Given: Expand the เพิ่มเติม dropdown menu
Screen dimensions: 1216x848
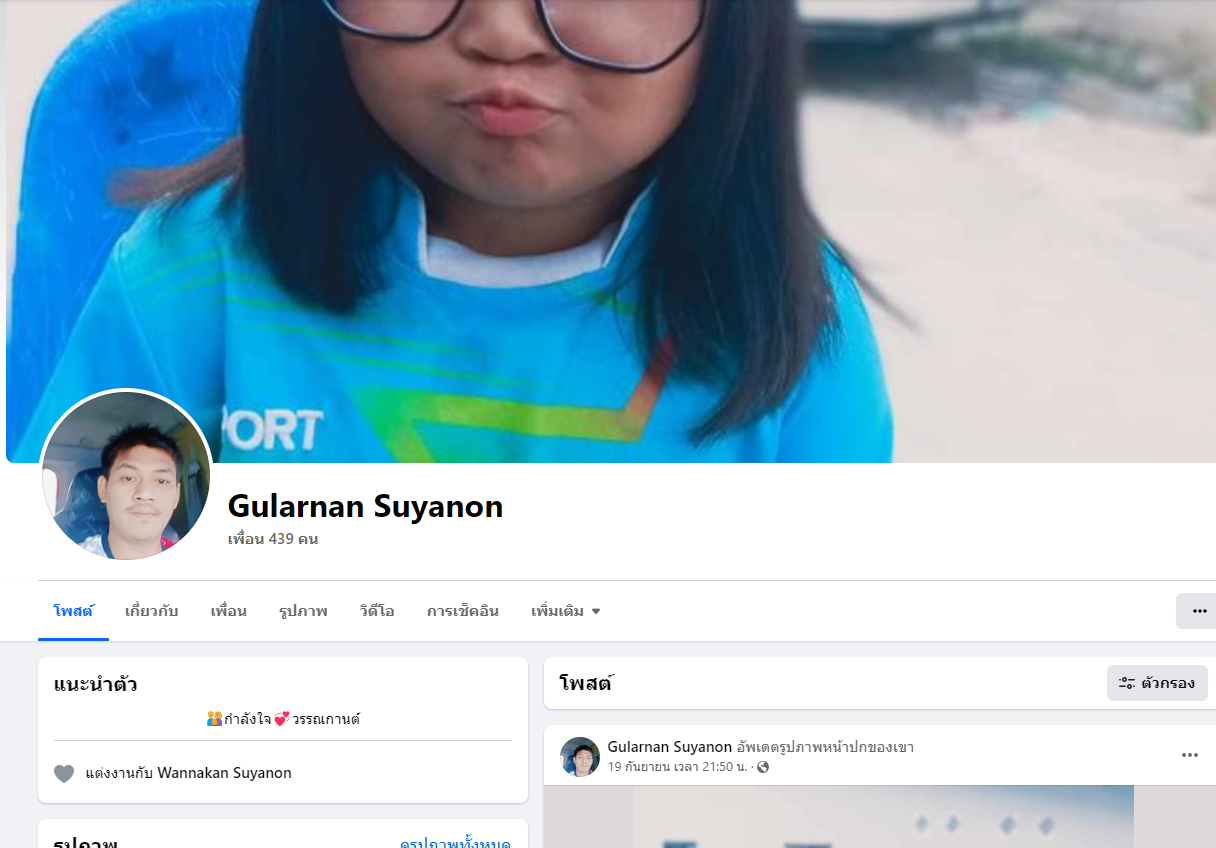Looking at the screenshot, I should pyautogui.click(x=566, y=611).
